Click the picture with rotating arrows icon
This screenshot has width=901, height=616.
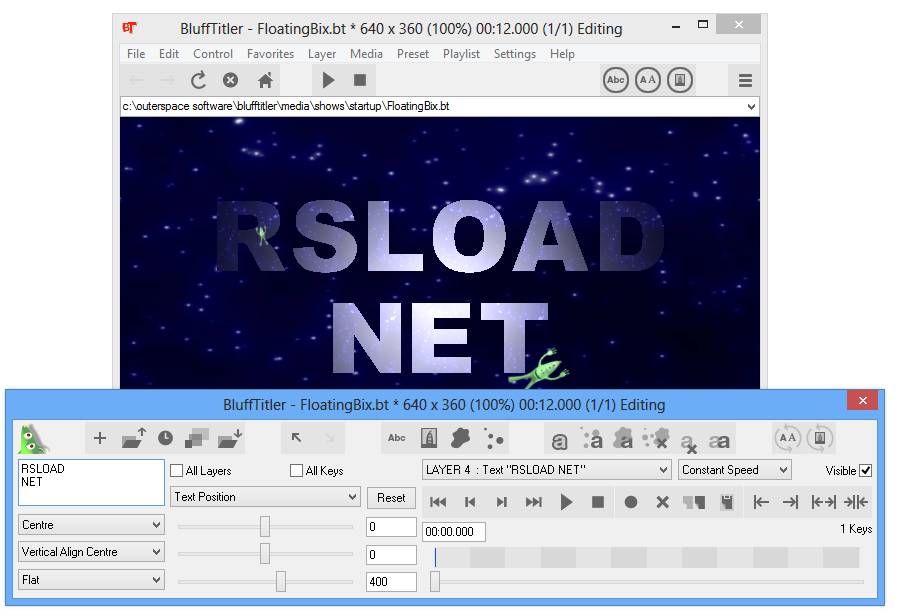click(x=820, y=438)
